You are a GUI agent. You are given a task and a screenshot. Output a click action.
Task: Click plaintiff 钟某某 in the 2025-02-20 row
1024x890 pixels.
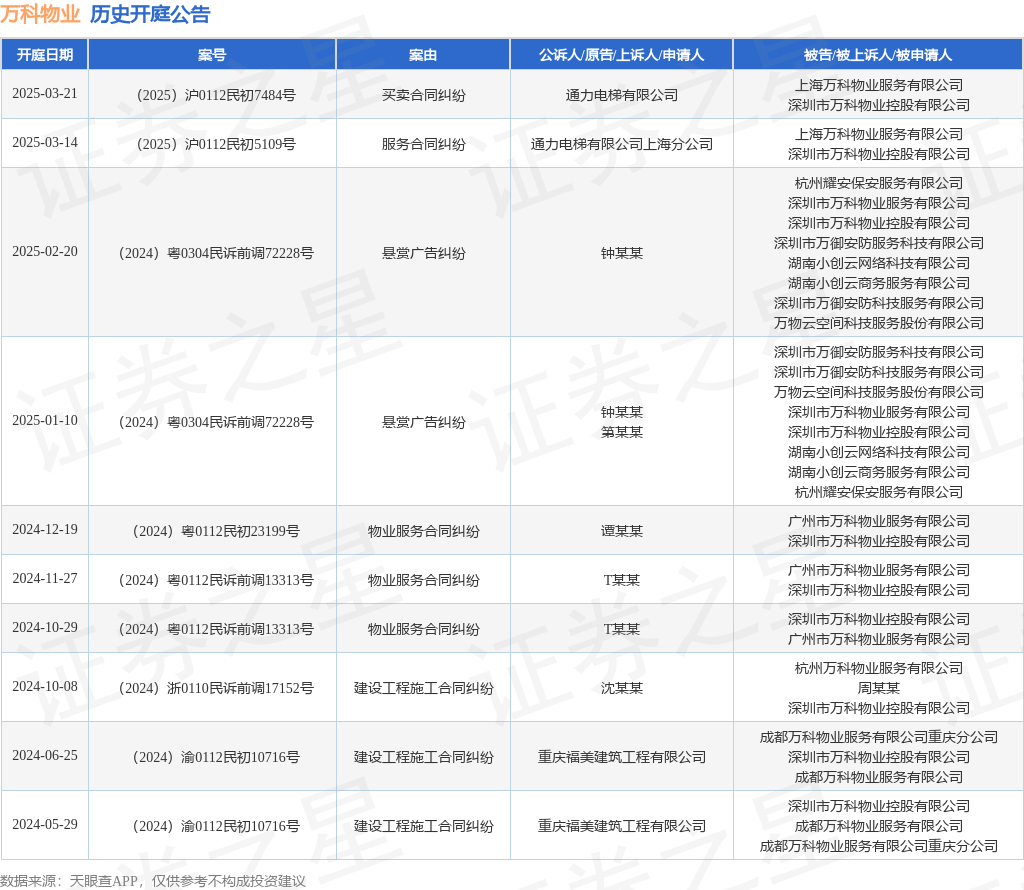tap(622, 253)
